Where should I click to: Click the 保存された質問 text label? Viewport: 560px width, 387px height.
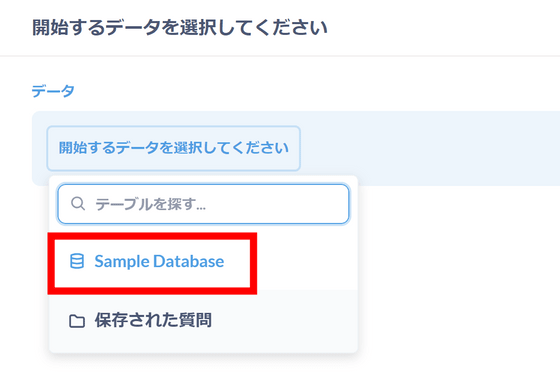[x=153, y=320]
